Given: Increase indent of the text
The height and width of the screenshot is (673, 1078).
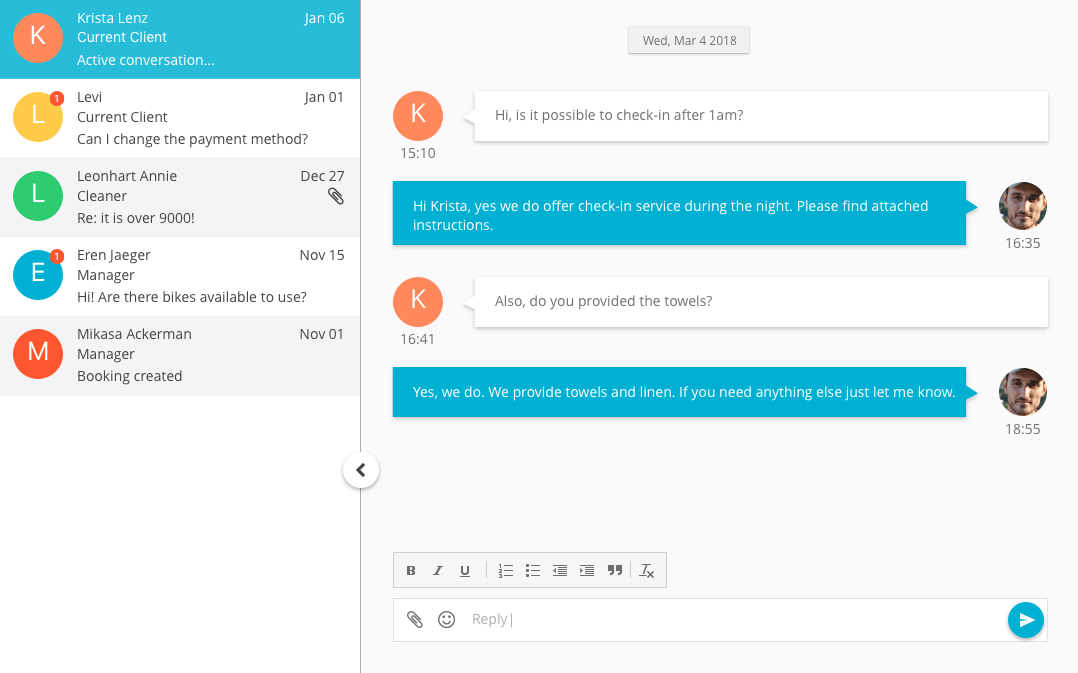Looking at the screenshot, I should [x=587, y=571].
